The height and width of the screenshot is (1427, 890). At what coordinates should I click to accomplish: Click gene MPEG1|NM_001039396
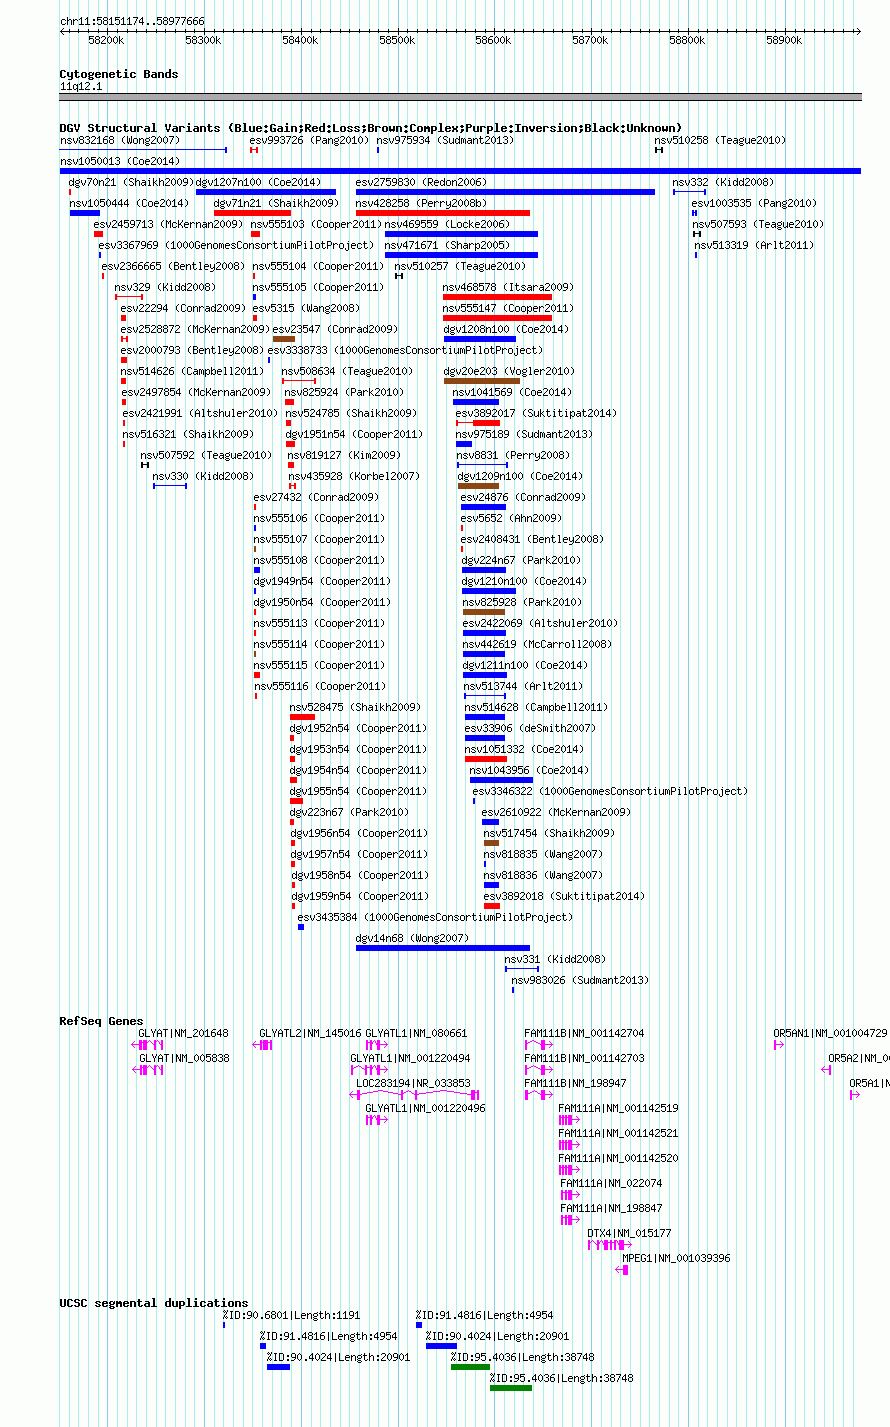coord(676,1259)
